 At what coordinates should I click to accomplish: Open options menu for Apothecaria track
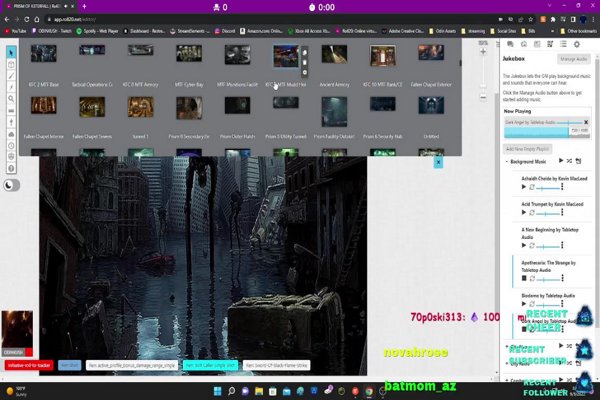click(x=562, y=278)
